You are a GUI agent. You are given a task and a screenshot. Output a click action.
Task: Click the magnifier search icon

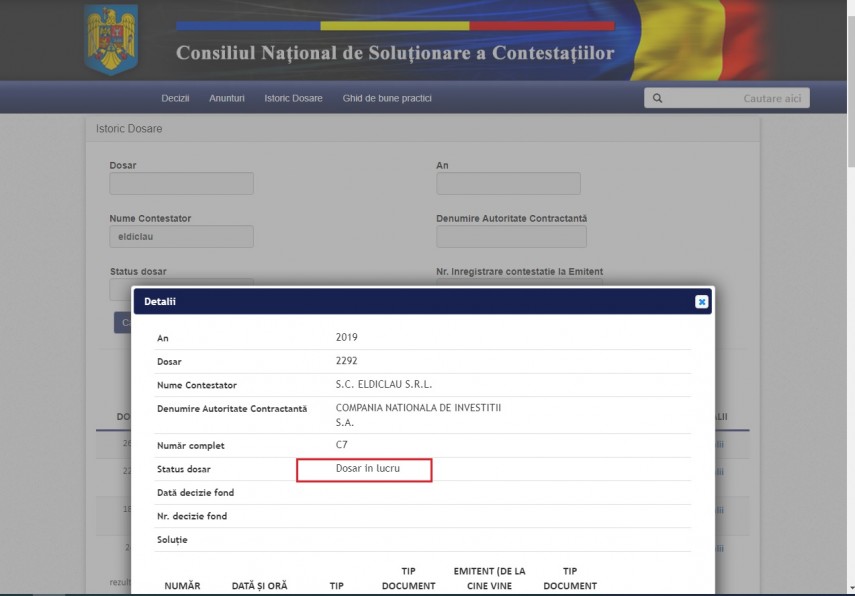click(657, 98)
